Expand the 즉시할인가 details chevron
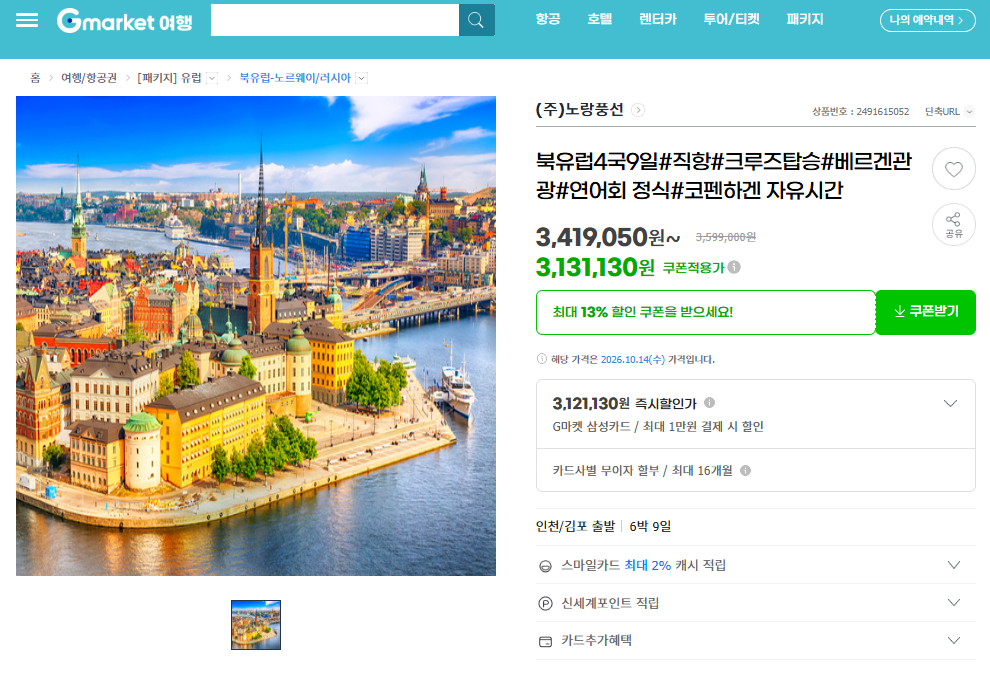The image size is (990, 675). pyautogui.click(x=950, y=403)
